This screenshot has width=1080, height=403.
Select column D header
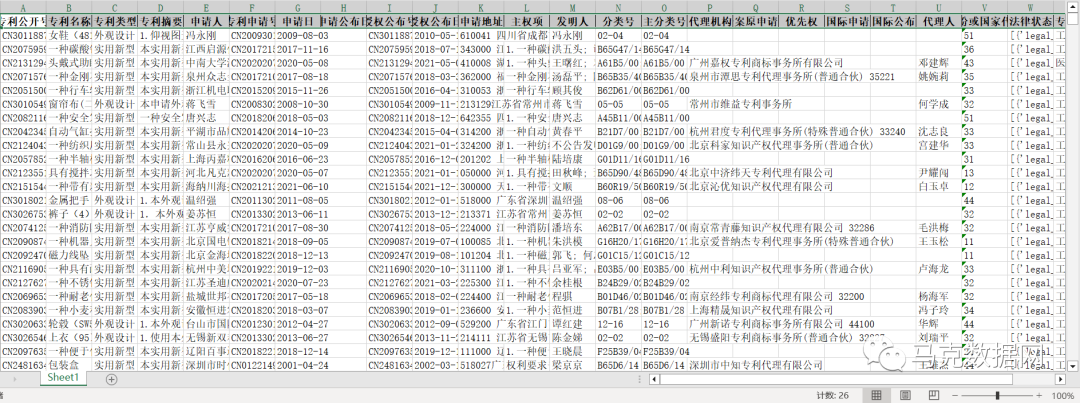[160, 8]
